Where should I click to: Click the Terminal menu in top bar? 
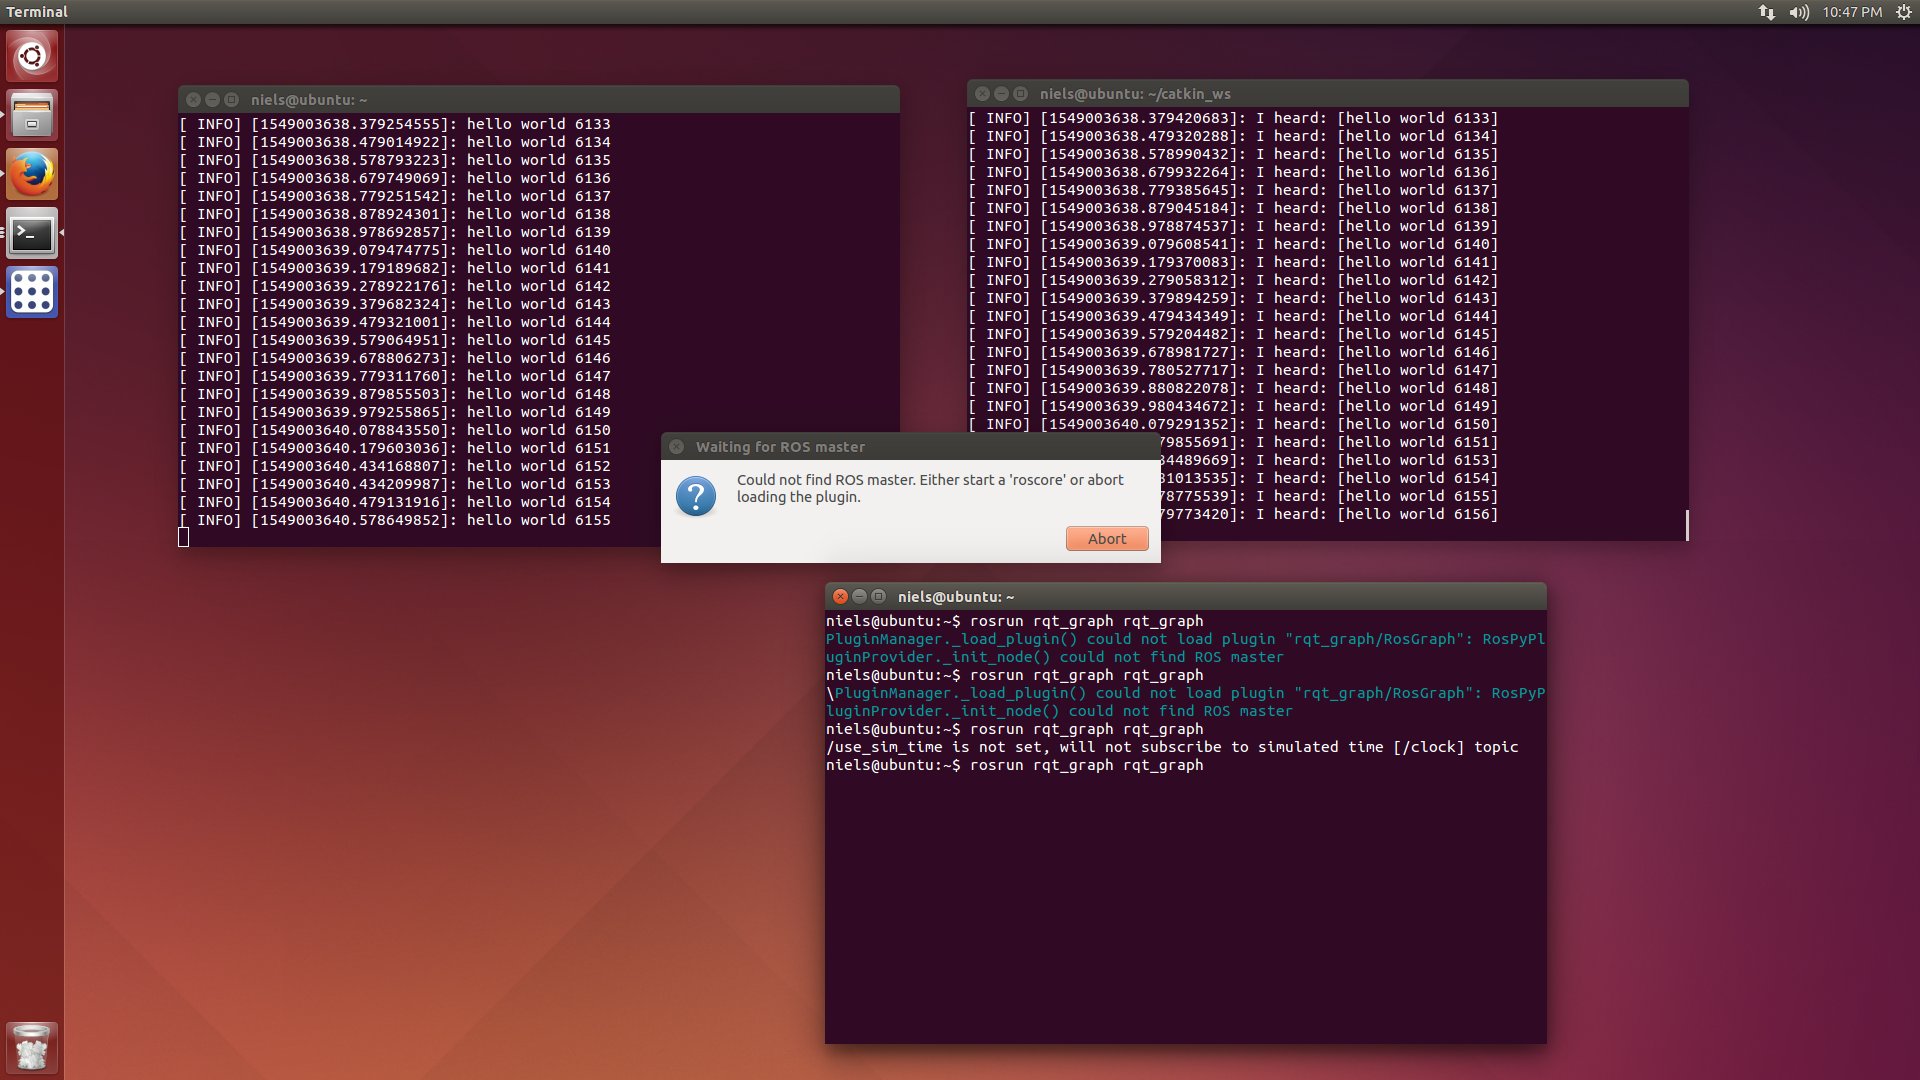pyautogui.click(x=37, y=12)
